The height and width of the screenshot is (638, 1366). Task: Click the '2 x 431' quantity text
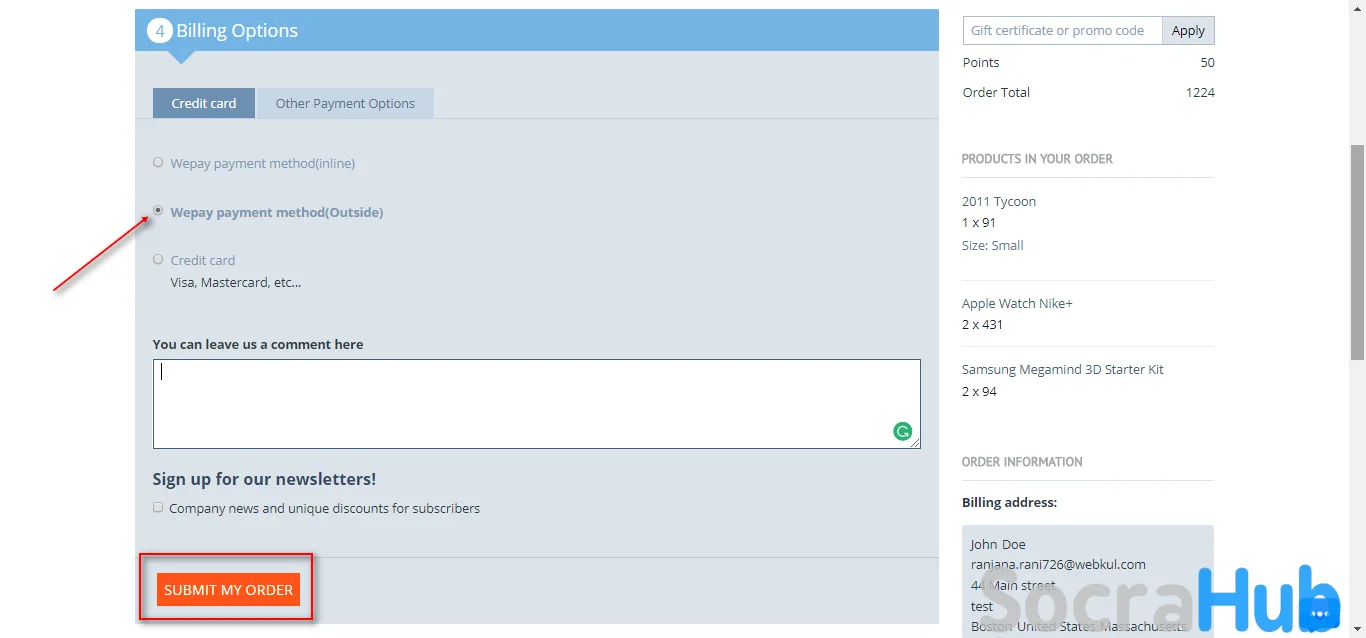pos(982,324)
